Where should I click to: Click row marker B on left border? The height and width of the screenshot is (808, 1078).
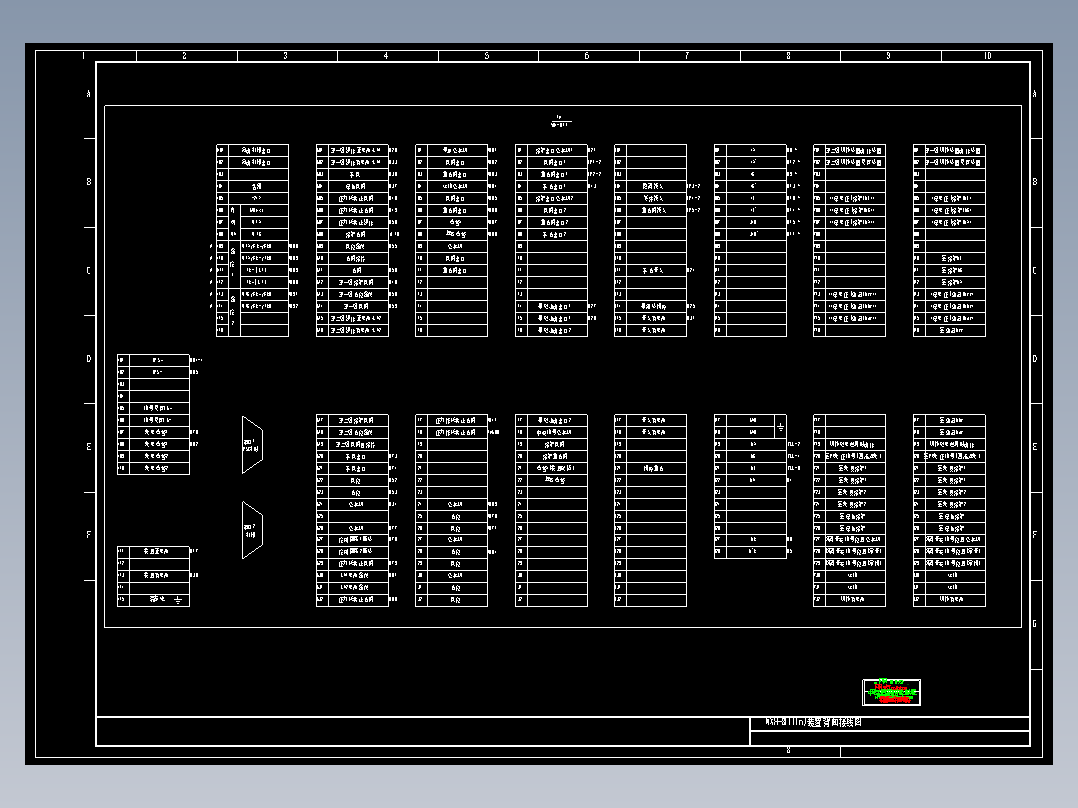click(89, 182)
